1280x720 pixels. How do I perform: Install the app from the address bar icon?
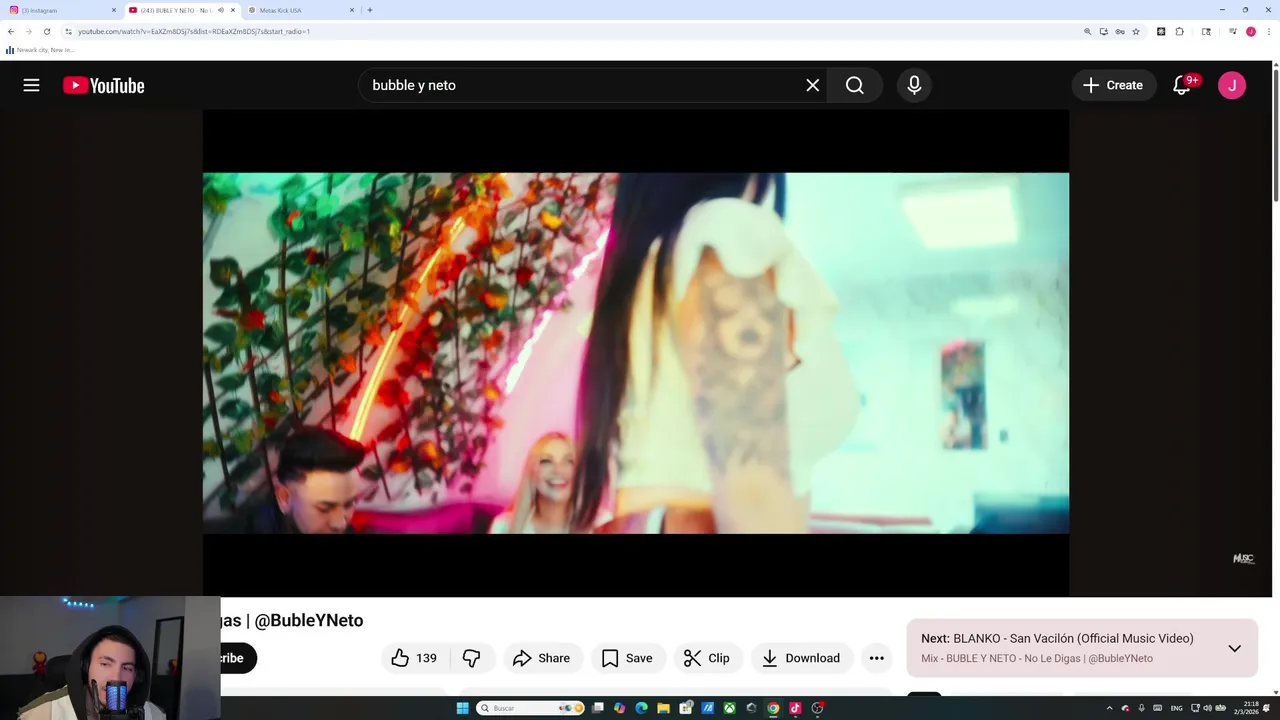[1104, 31]
